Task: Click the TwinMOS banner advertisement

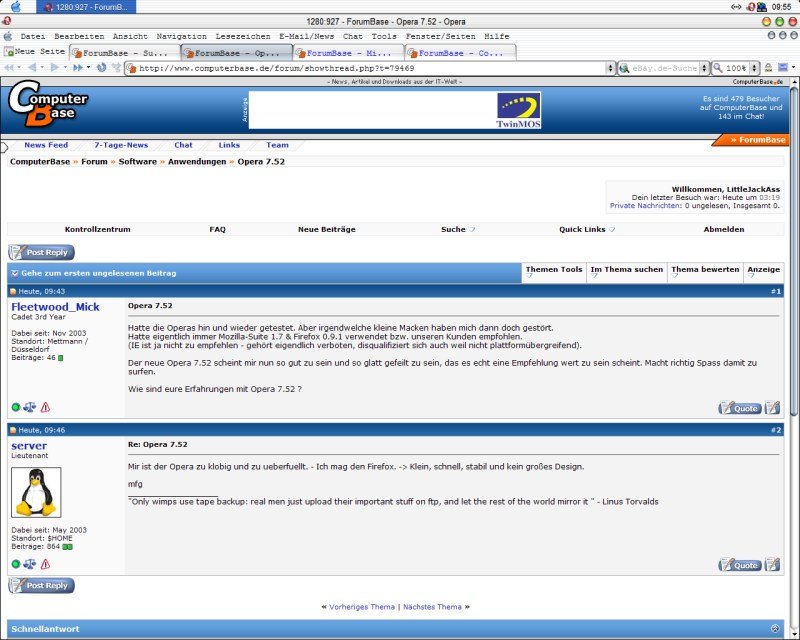Action: click(395, 110)
